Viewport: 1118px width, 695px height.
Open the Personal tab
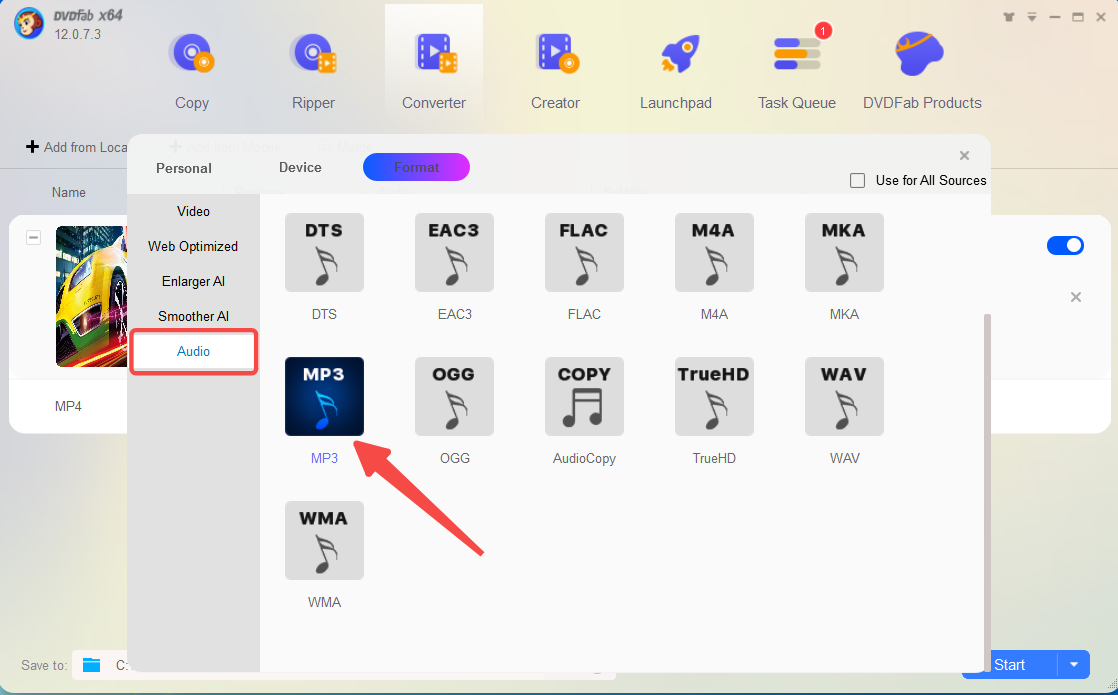click(183, 168)
